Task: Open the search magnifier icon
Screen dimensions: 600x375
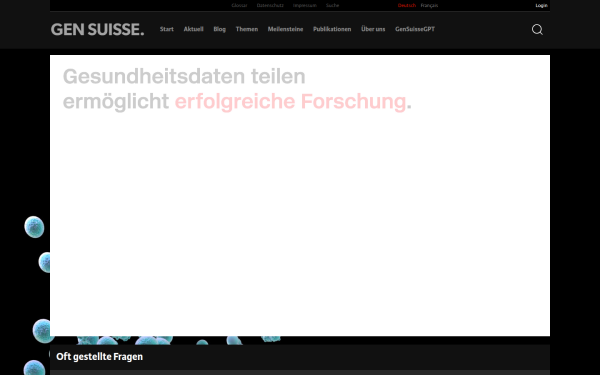Action: [x=537, y=29]
